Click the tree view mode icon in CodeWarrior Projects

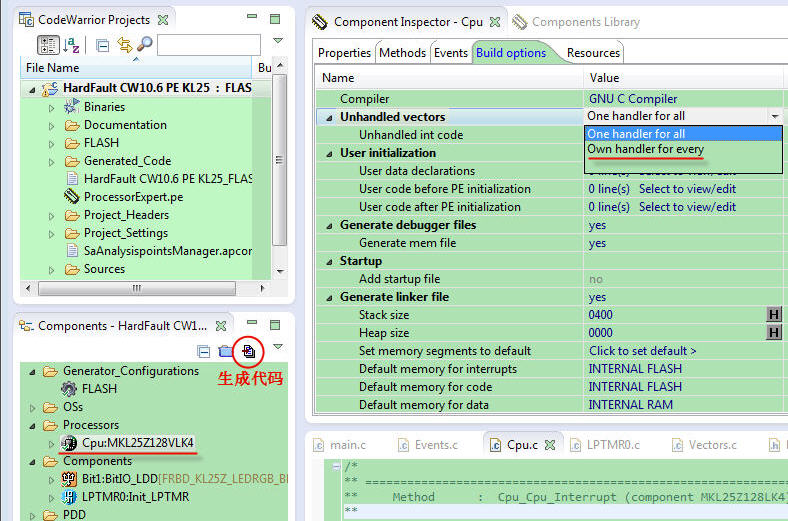[48, 45]
